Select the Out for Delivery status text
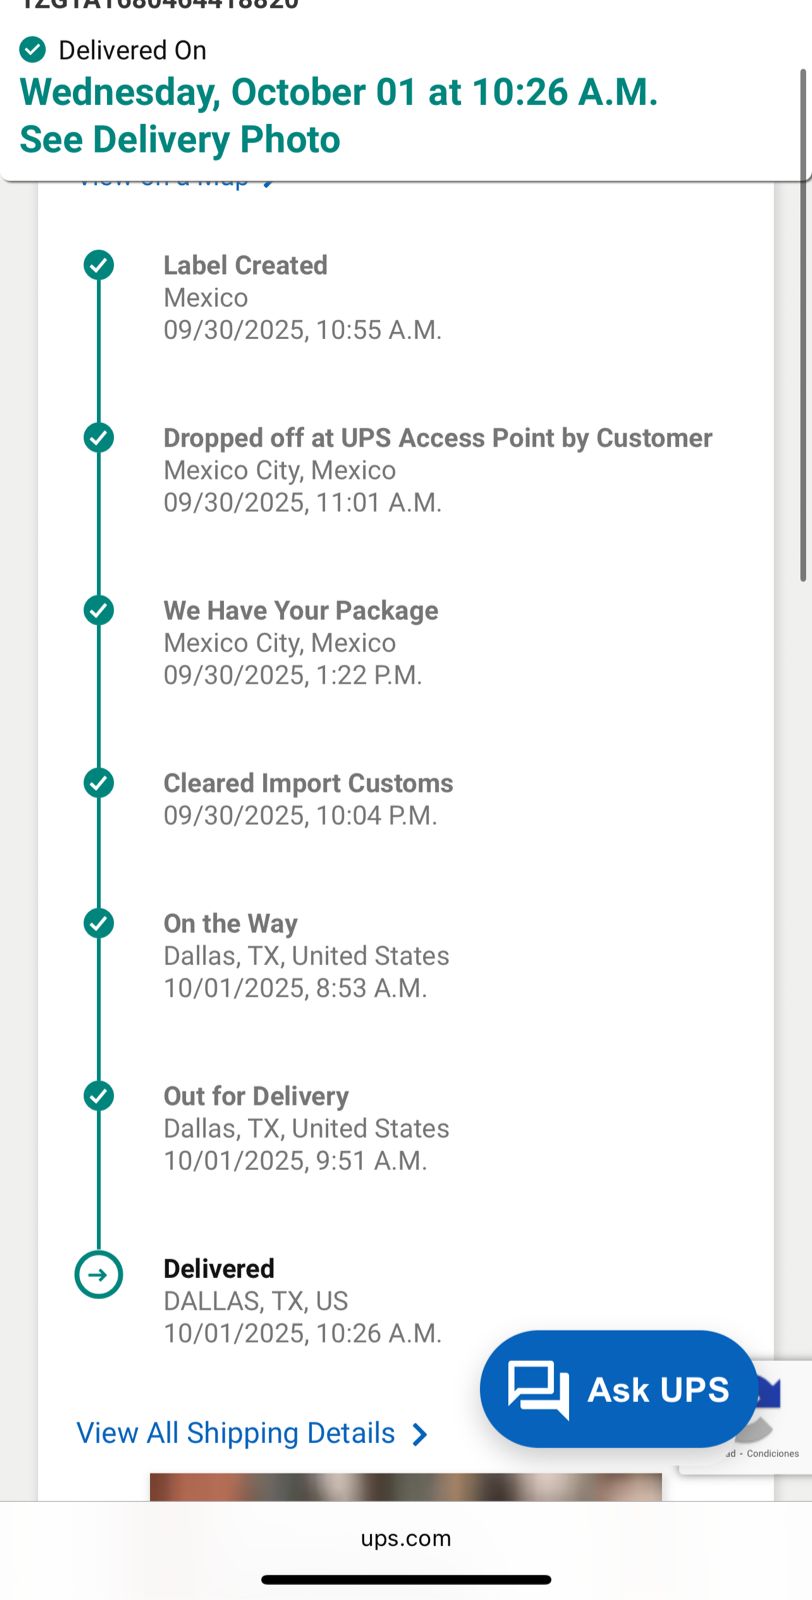This screenshot has height=1600, width=812. 256,1096
